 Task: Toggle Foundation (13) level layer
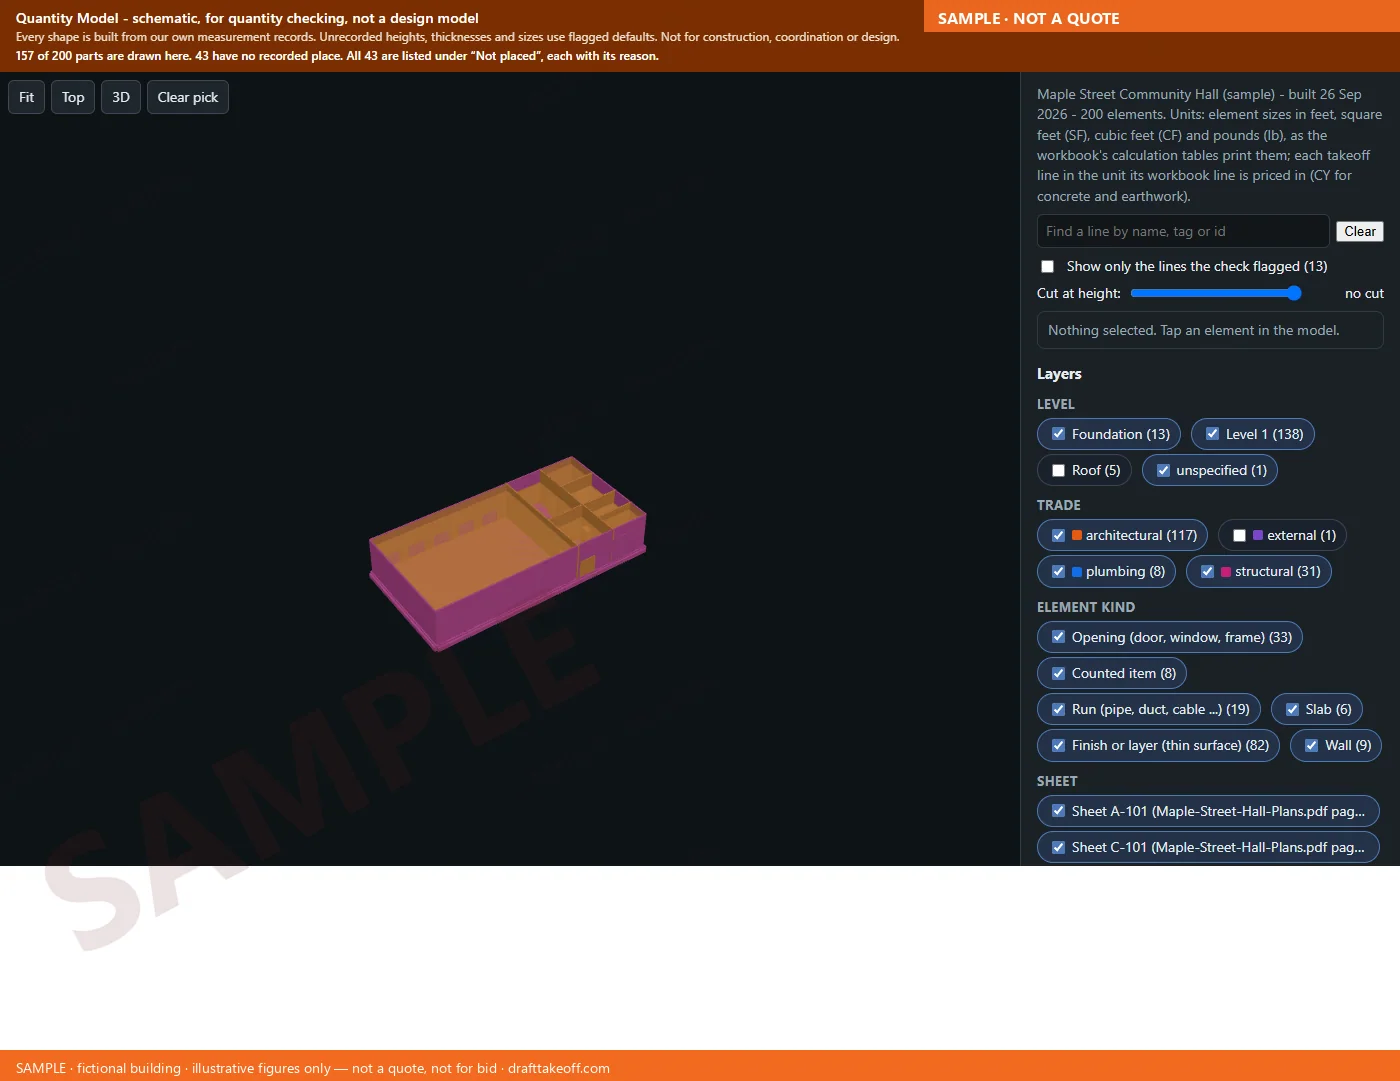tap(1109, 434)
